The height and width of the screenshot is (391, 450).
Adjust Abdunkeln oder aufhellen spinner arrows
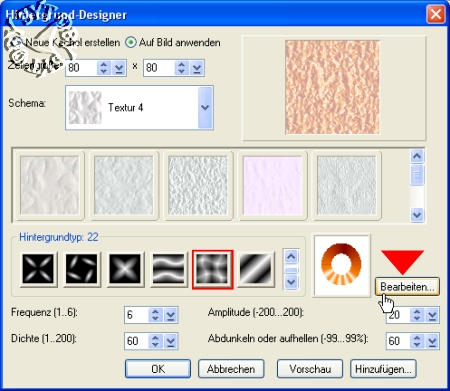tap(417, 341)
